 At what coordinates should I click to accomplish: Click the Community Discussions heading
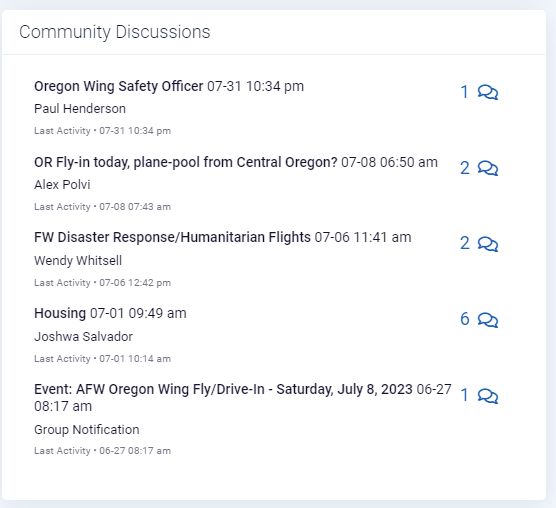[115, 32]
